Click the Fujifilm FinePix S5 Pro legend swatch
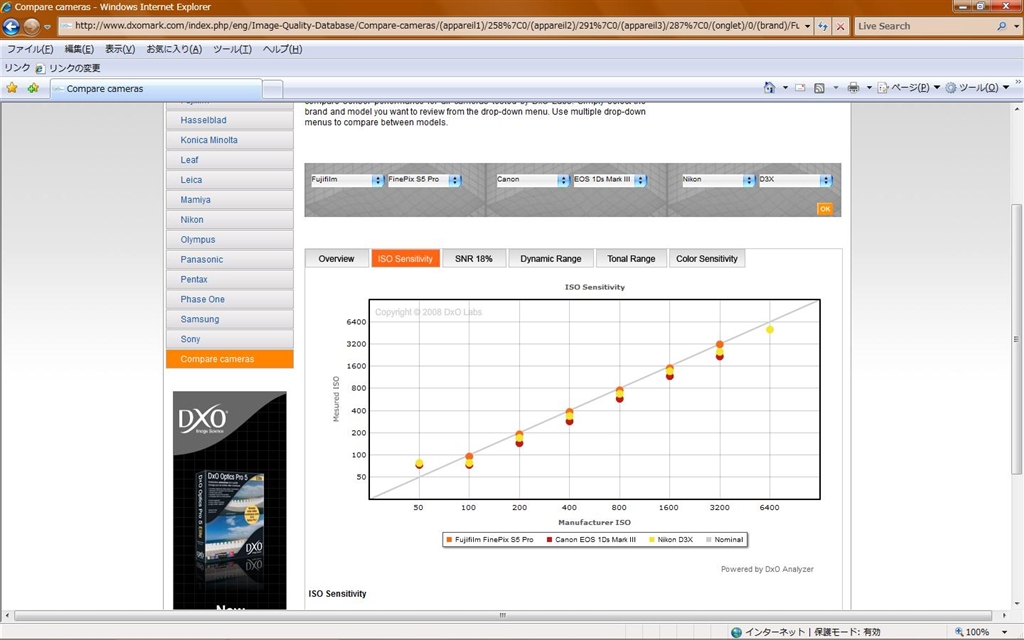Screen dimensions: 1024x640 point(449,539)
